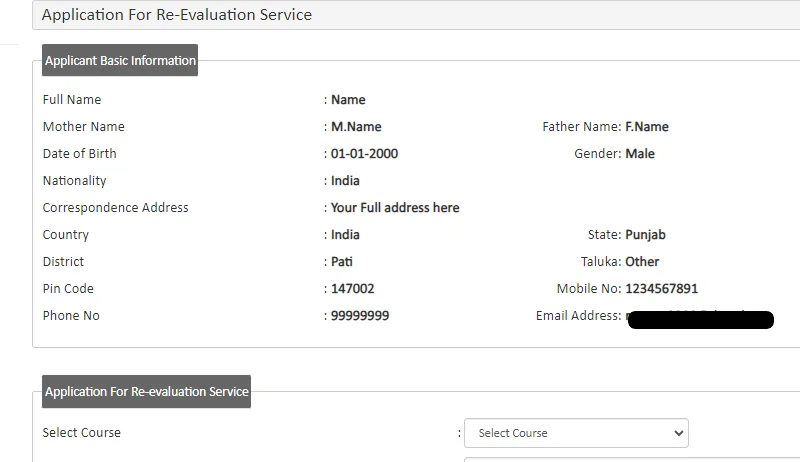
Task: Click the district value Pati
Action: tap(342, 262)
